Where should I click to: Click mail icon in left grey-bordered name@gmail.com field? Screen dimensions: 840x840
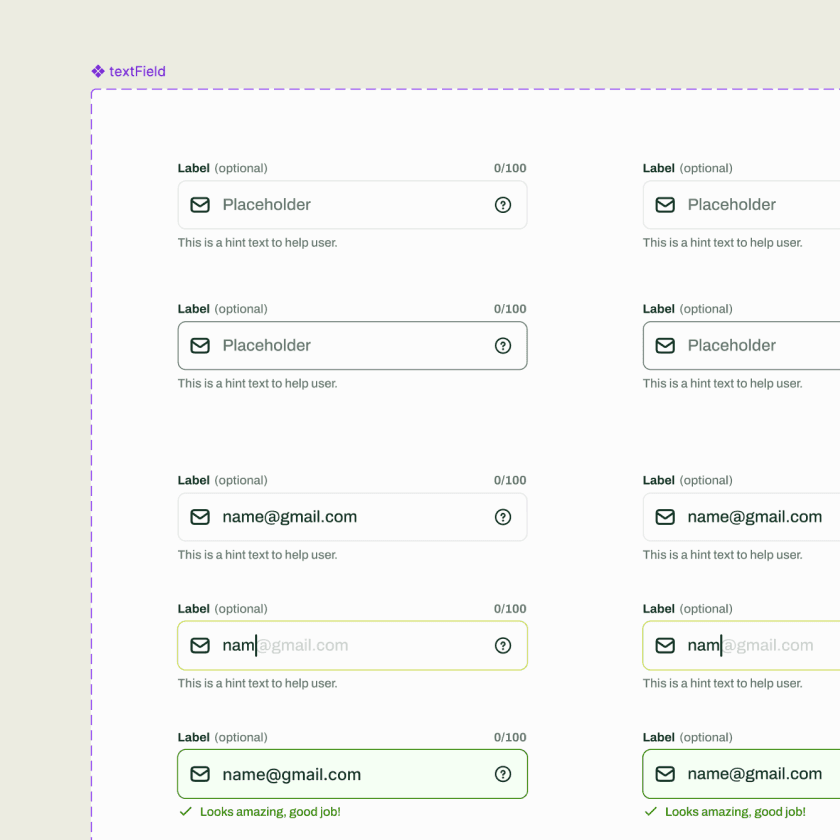coord(200,517)
